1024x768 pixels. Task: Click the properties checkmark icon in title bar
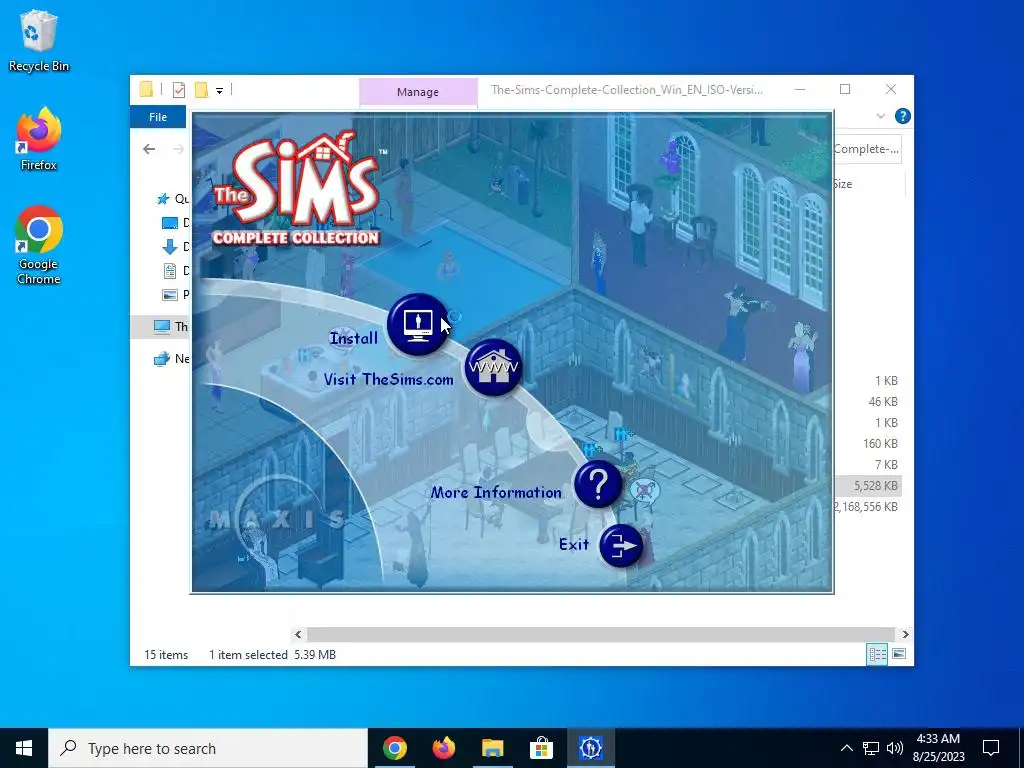coord(179,90)
